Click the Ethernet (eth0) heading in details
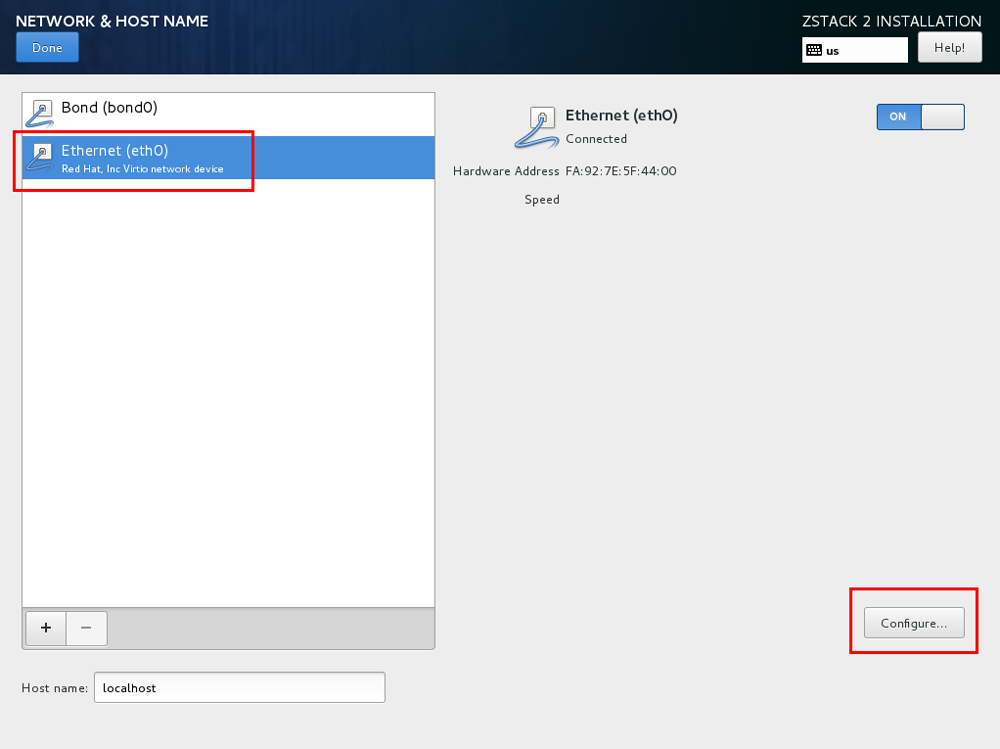 (621, 115)
